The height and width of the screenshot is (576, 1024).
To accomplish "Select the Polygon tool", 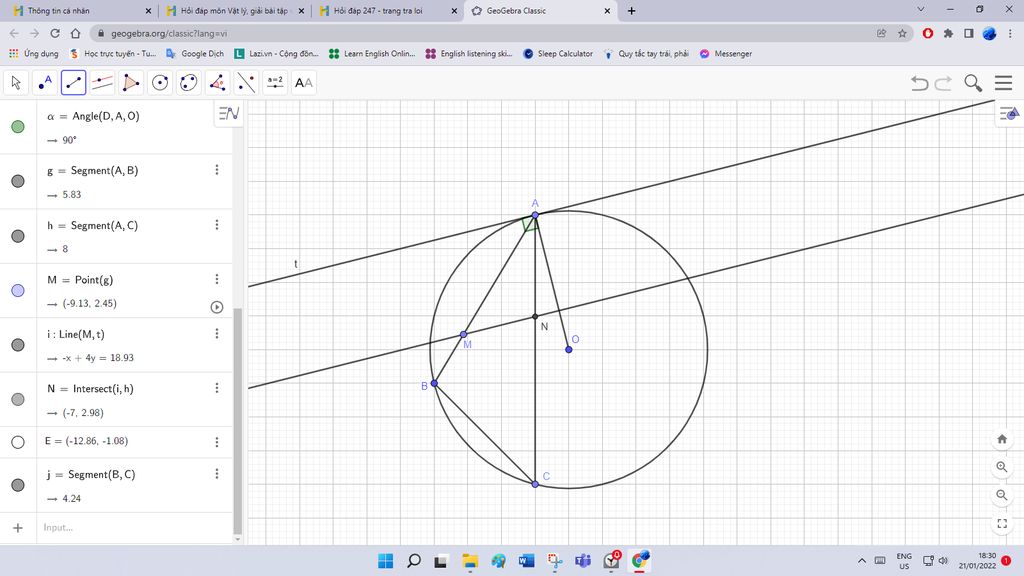I will [x=131, y=83].
